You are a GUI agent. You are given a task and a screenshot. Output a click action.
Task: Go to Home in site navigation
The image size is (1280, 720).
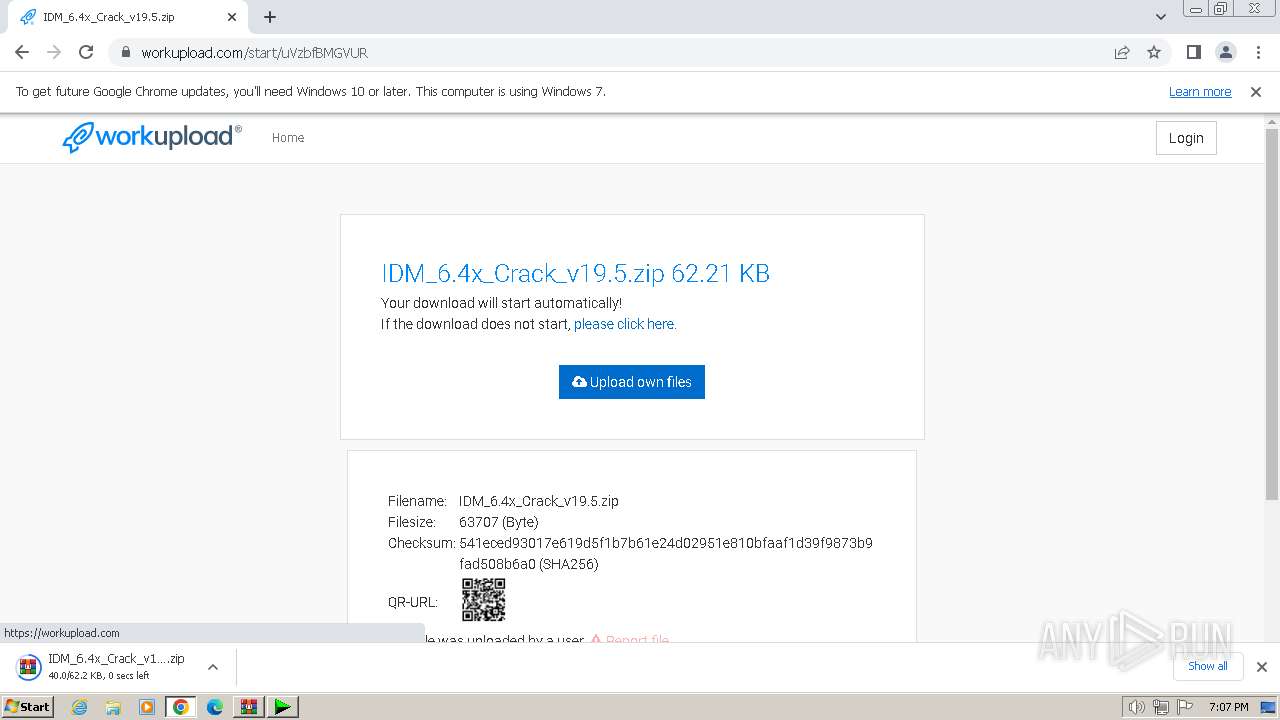tap(288, 138)
